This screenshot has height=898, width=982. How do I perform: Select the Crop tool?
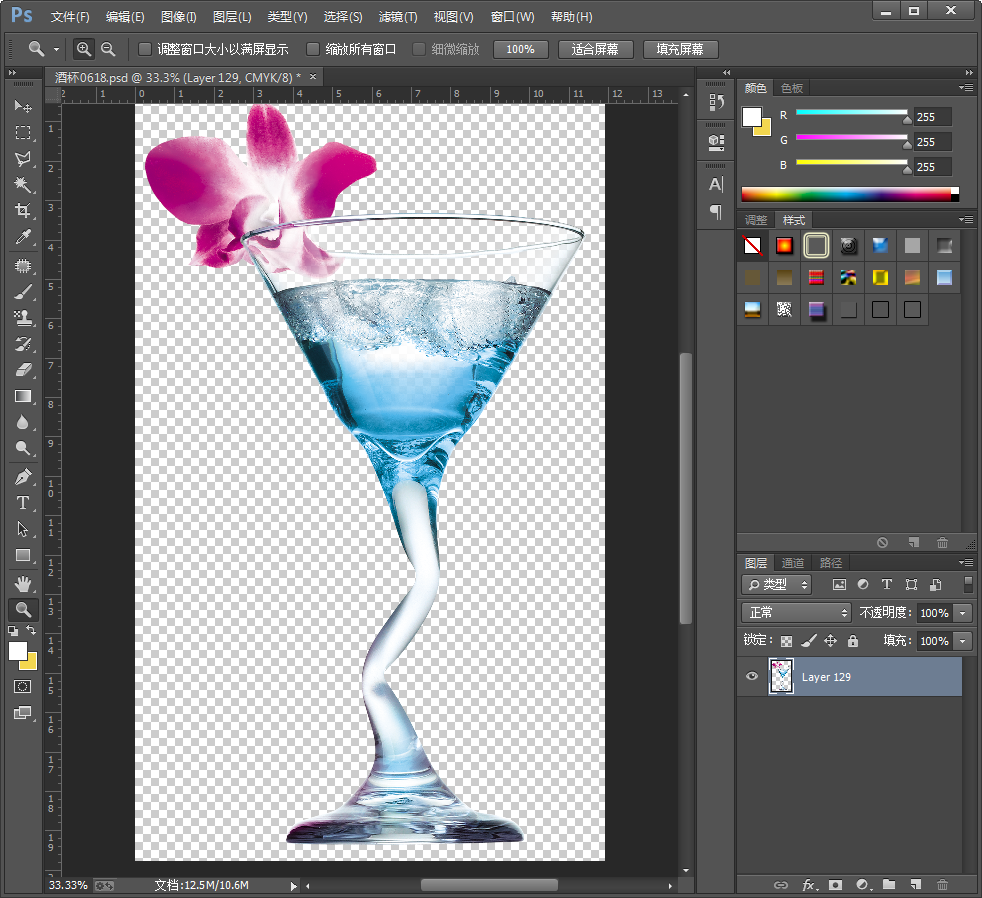click(22, 211)
